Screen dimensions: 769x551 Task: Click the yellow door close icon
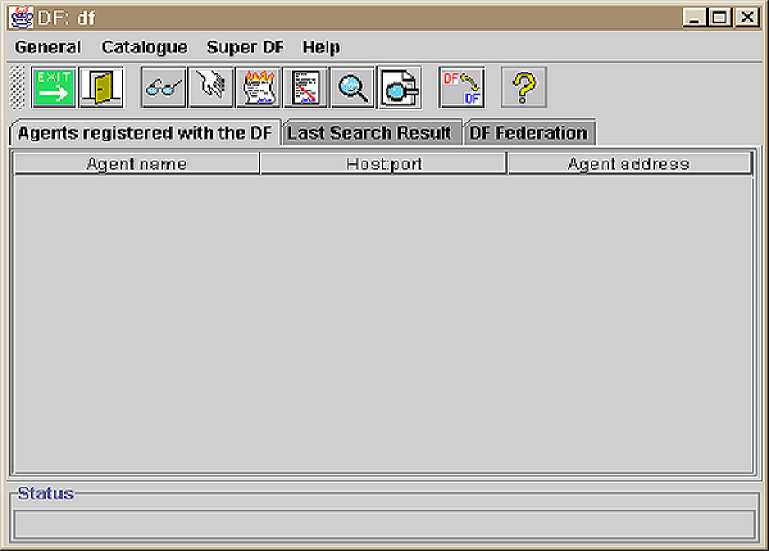click(x=102, y=88)
